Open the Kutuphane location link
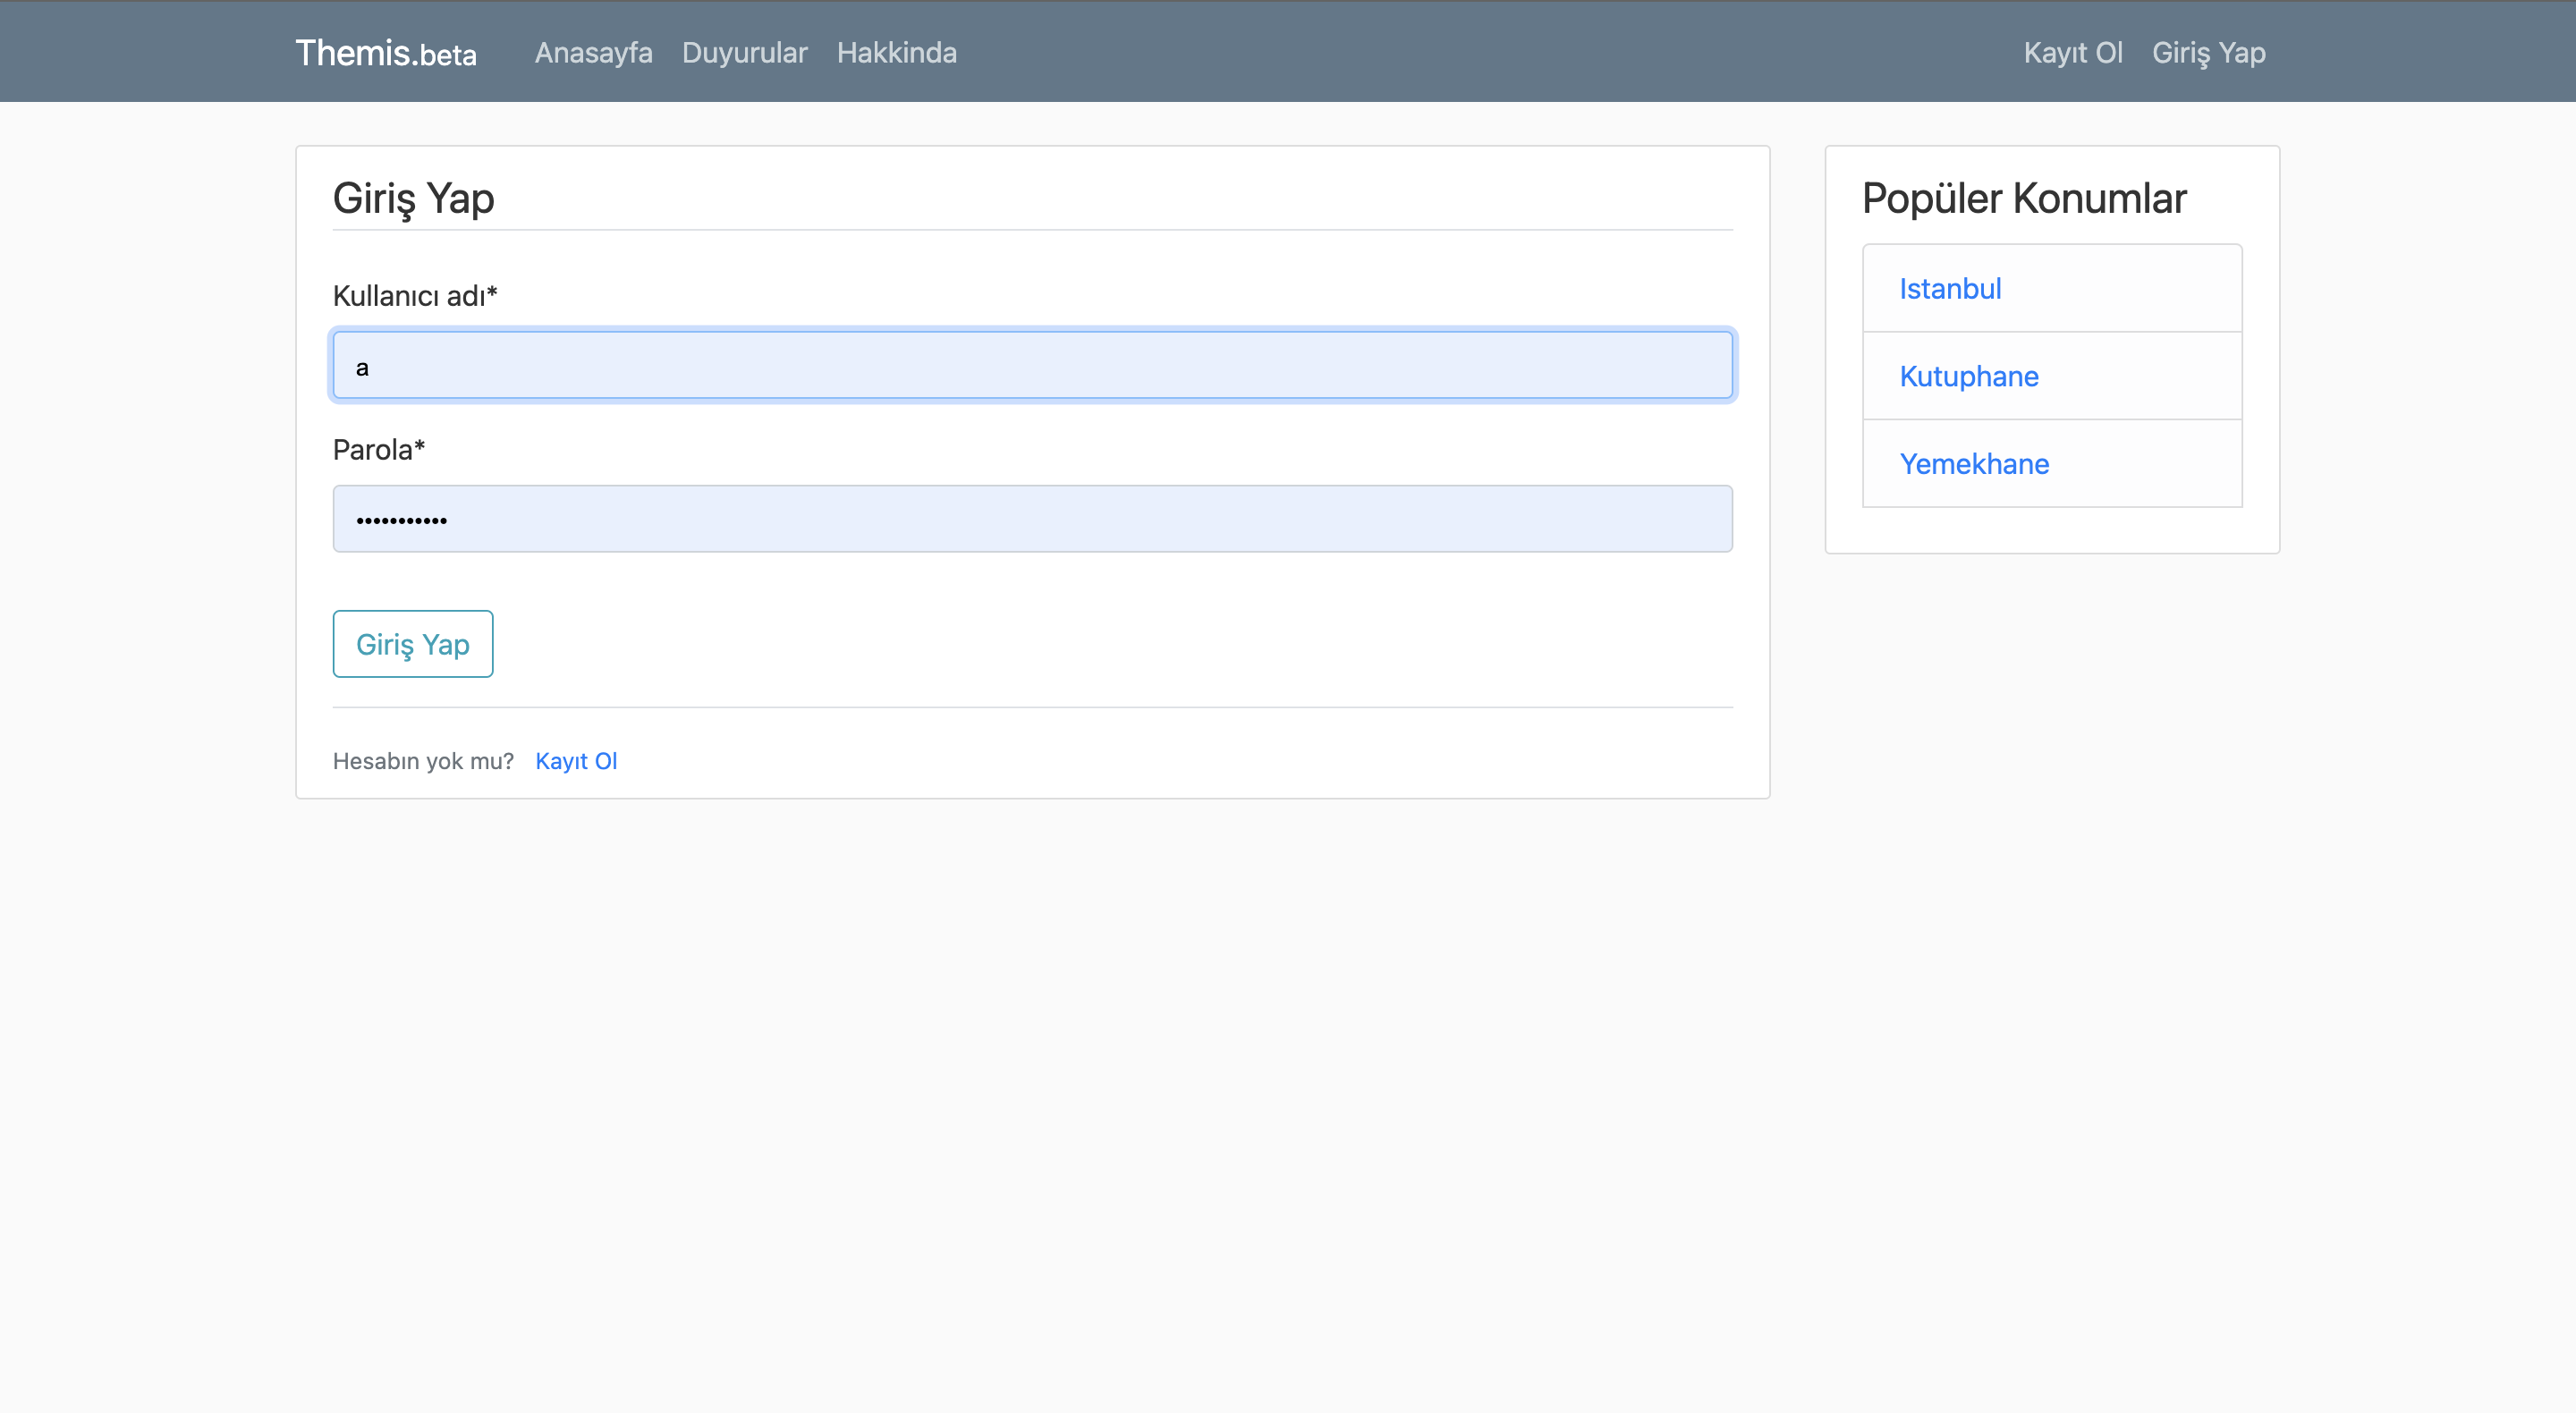Screen dimensions: 2576x1413 pos(1969,376)
